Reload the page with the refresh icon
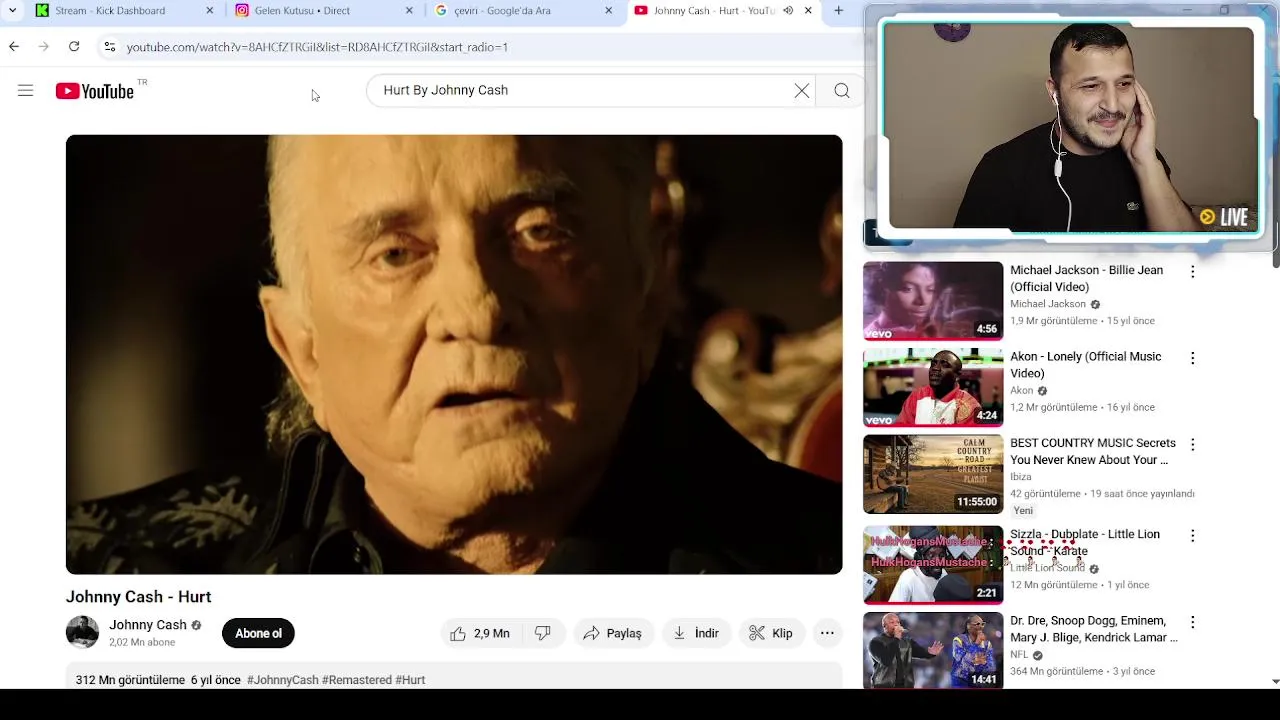The width and height of the screenshot is (1280, 720). 74,47
